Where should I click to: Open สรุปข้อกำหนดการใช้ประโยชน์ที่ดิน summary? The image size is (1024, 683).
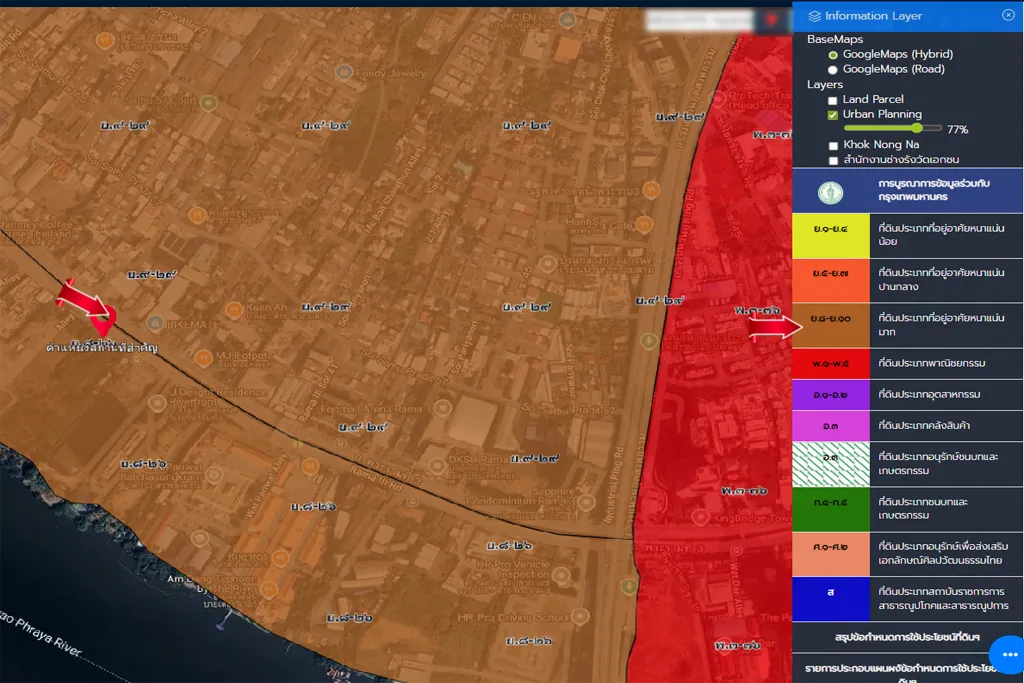[x=906, y=637]
